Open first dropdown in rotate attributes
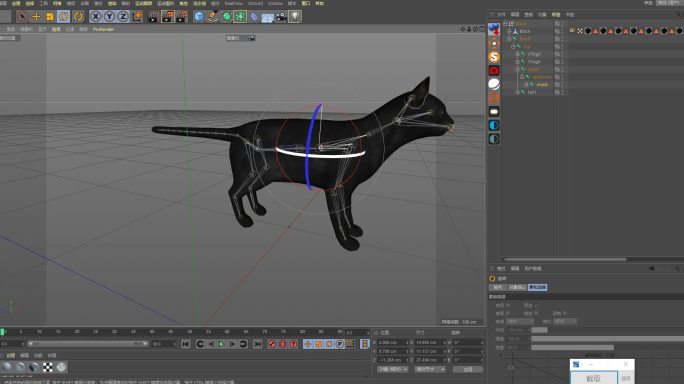The image size is (684, 384). click(x=520, y=321)
